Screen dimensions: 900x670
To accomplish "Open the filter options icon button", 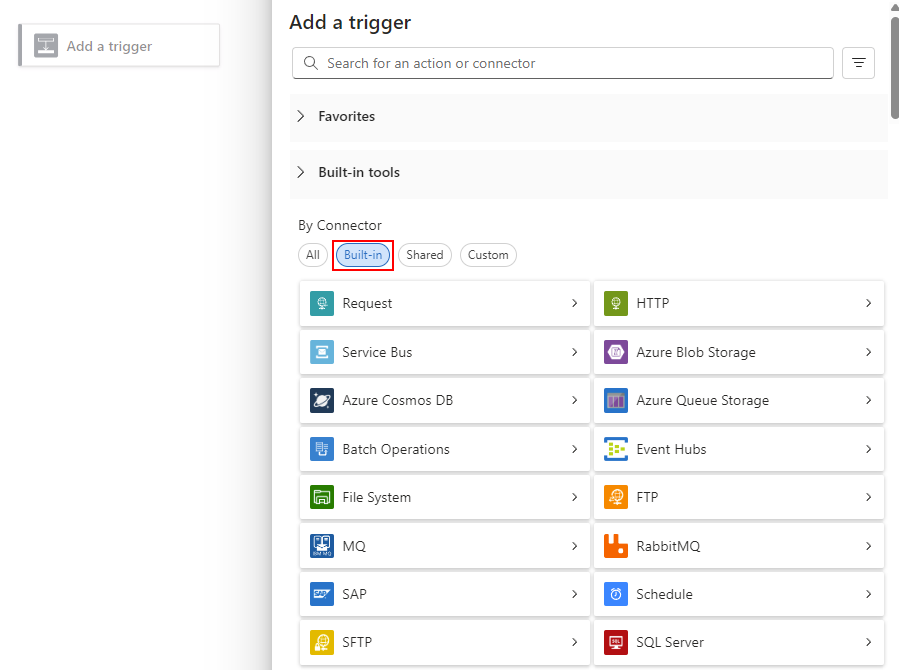I will coord(858,63).
